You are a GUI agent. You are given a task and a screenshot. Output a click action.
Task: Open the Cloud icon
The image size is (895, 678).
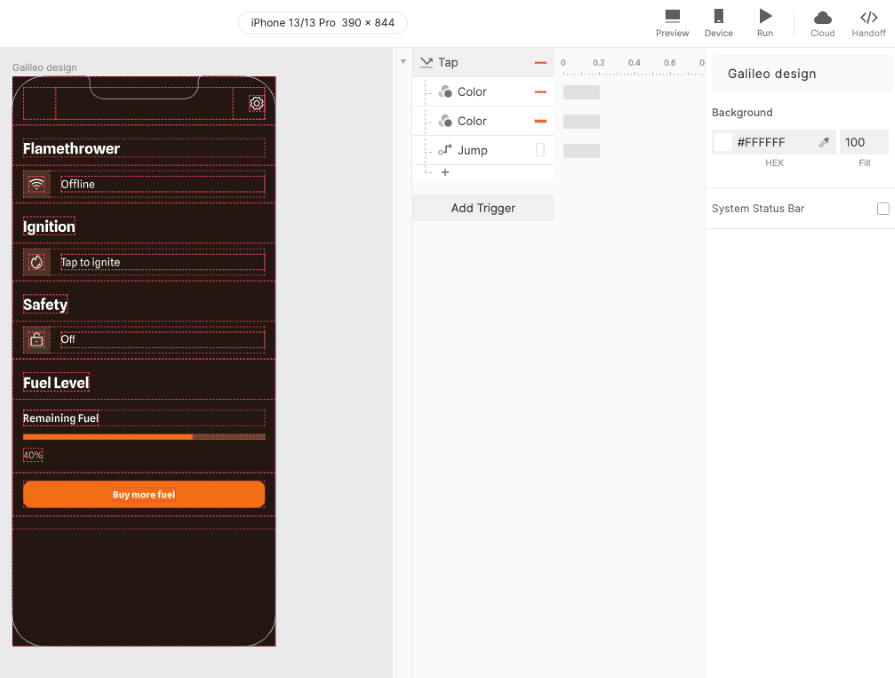tap(822, 17)
